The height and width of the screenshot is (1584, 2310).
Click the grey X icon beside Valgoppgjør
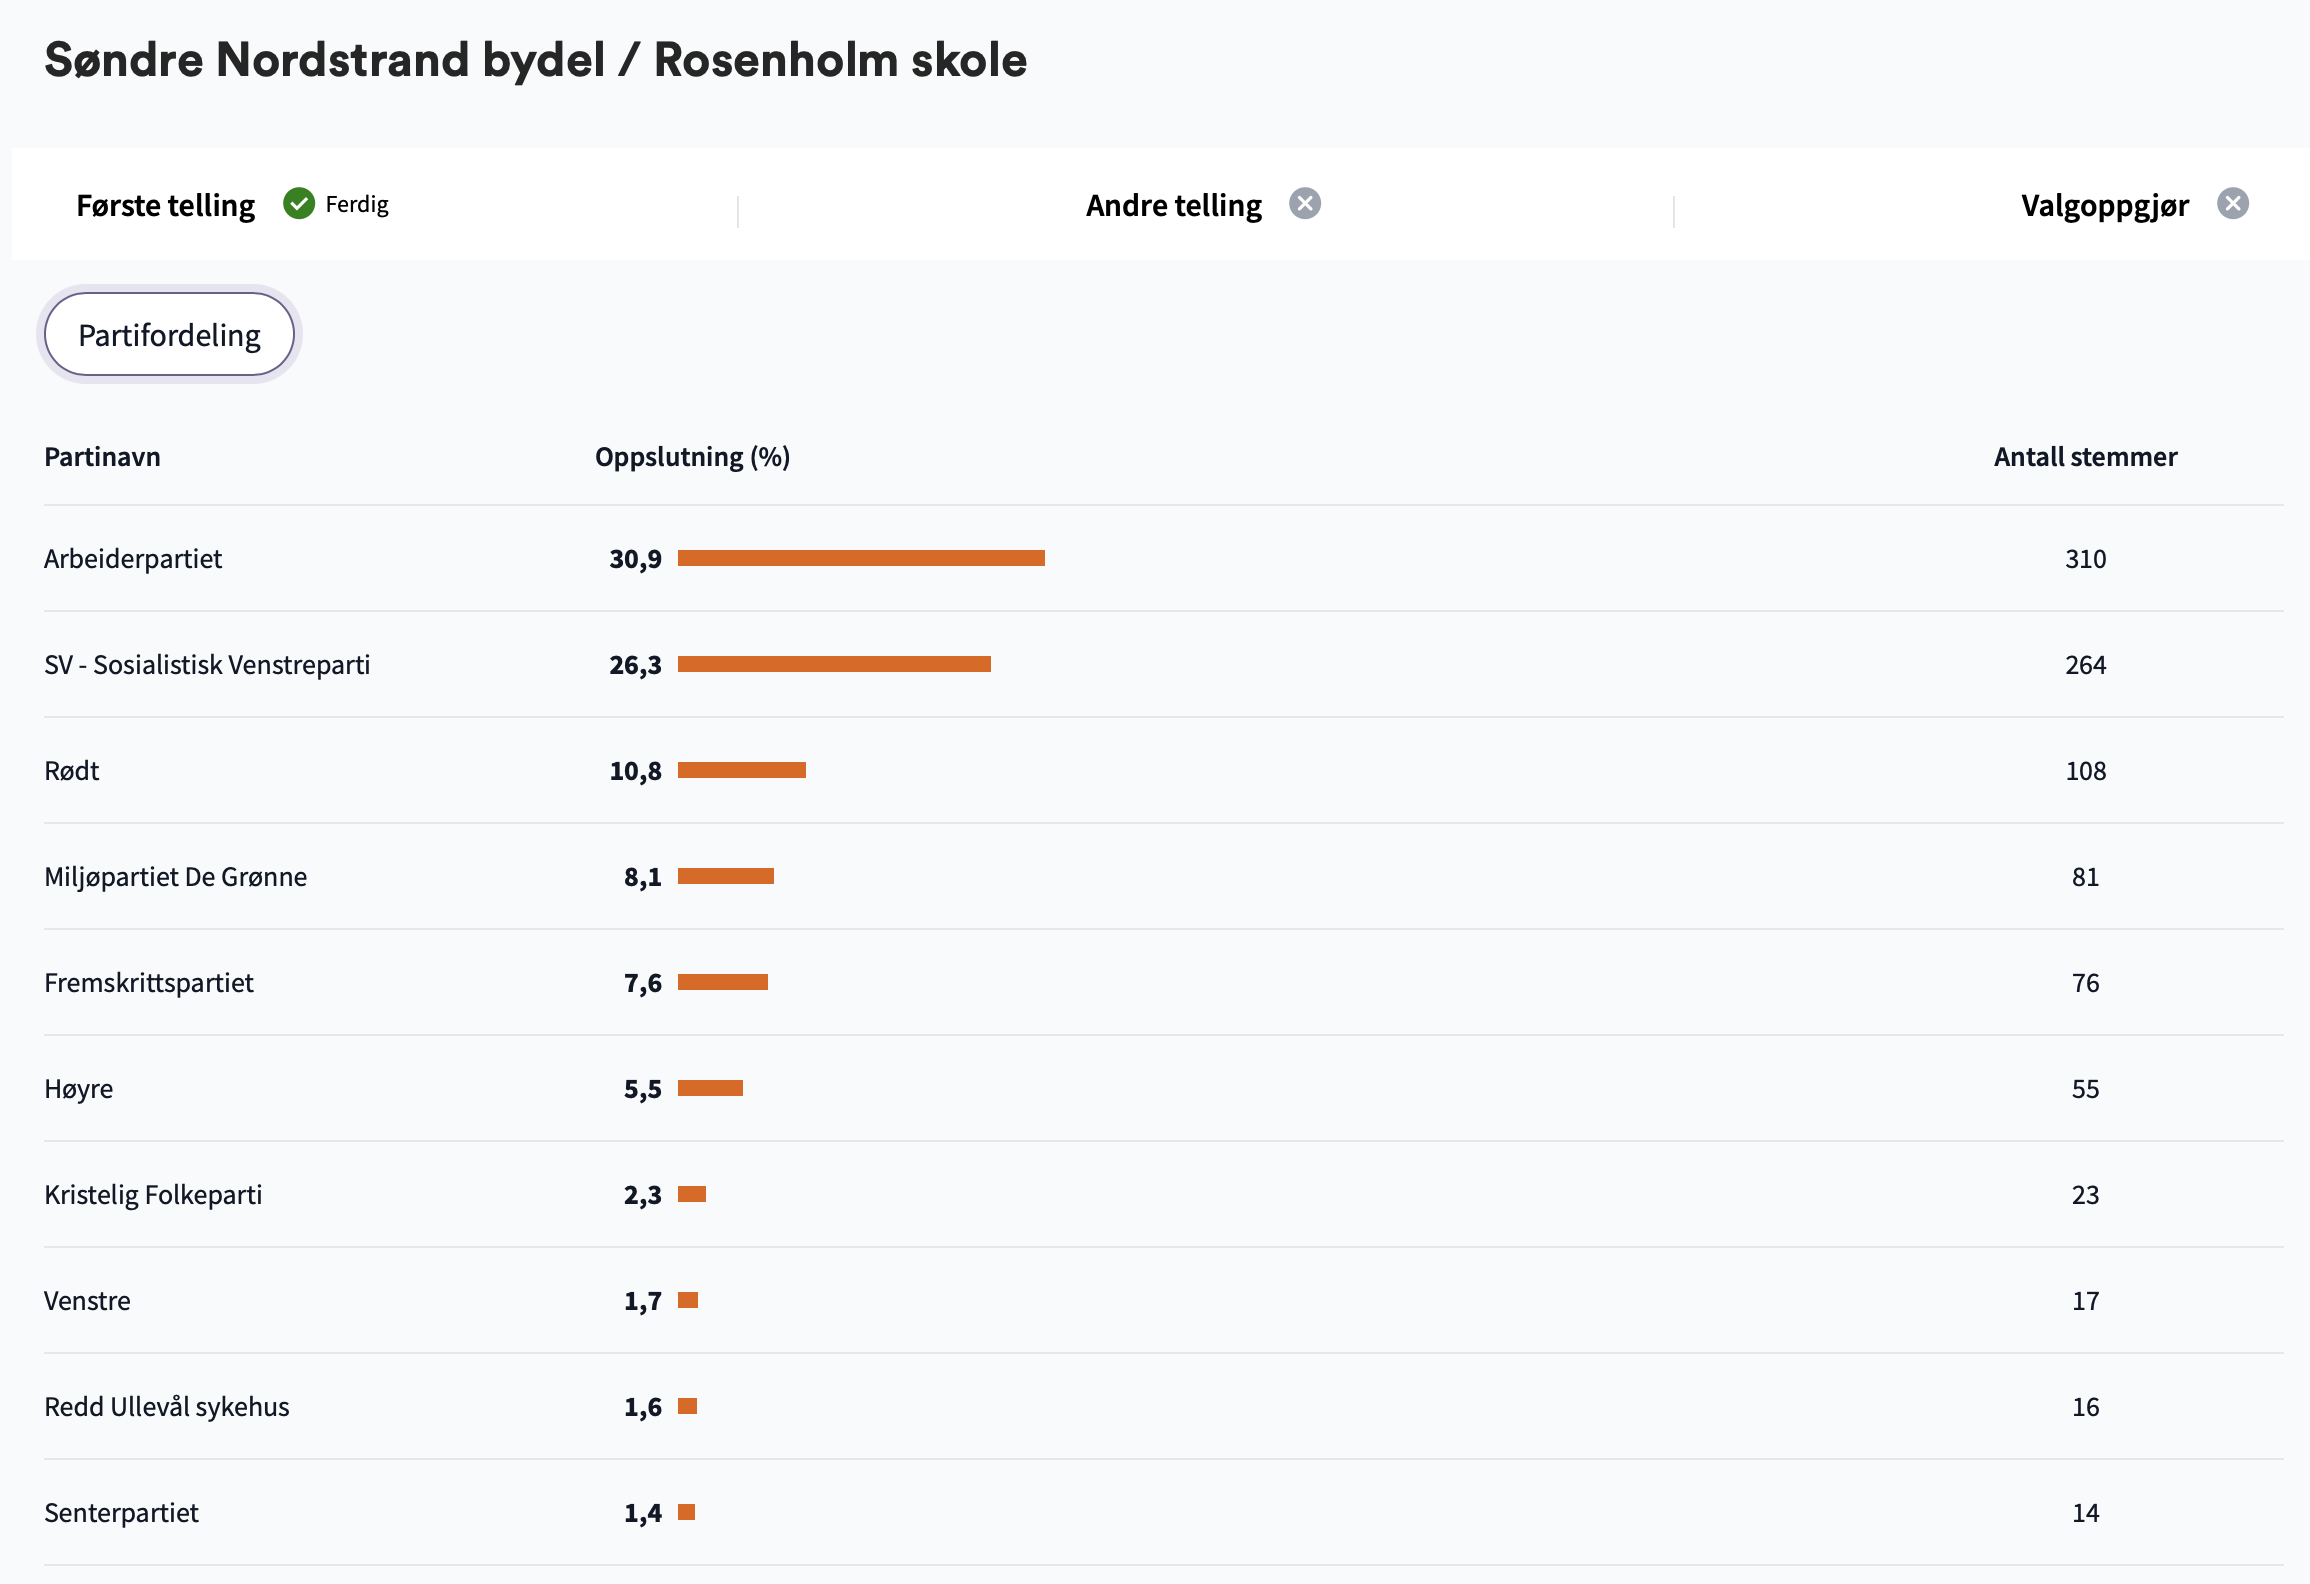(2233, 204)
